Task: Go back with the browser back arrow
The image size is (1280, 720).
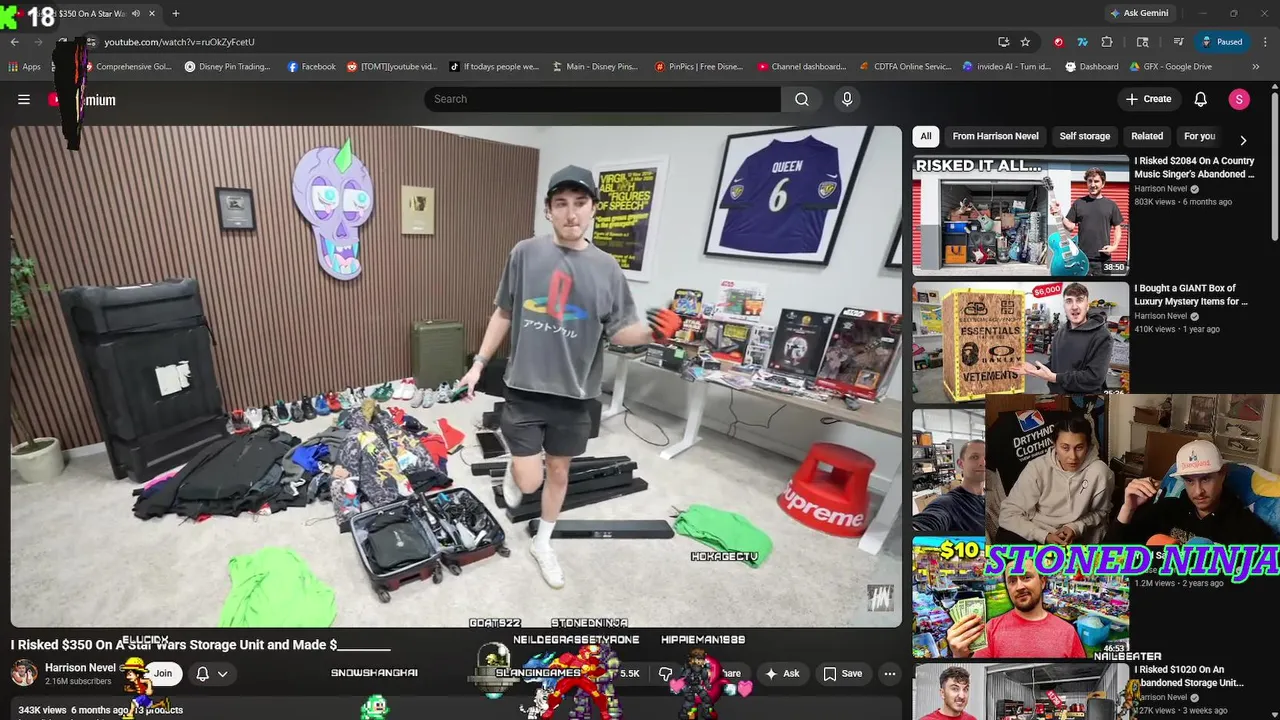Action: point(15,42)
